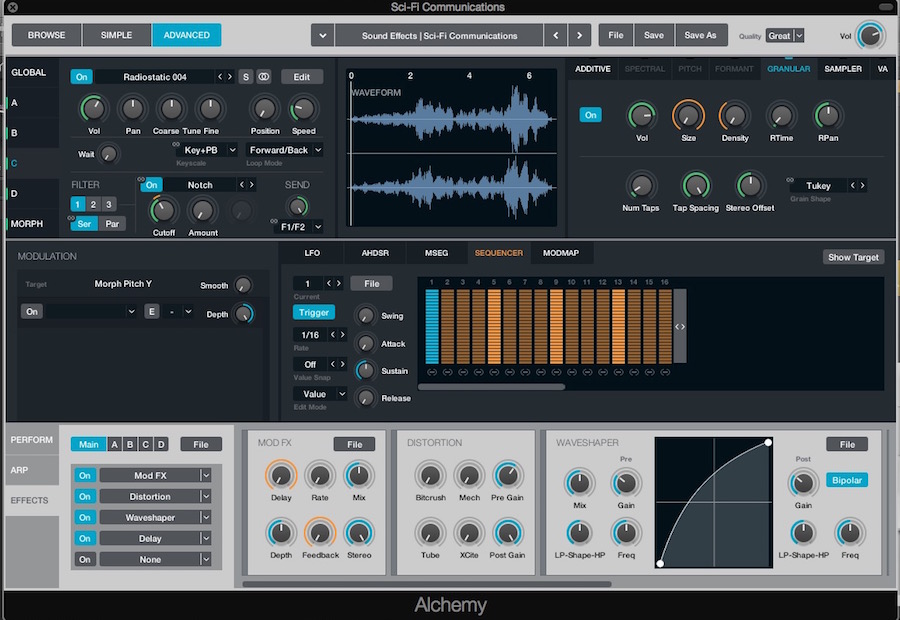
Task: Click the master Vol knob in top bar
Action: pyautogui.click(x=870, y=36)
